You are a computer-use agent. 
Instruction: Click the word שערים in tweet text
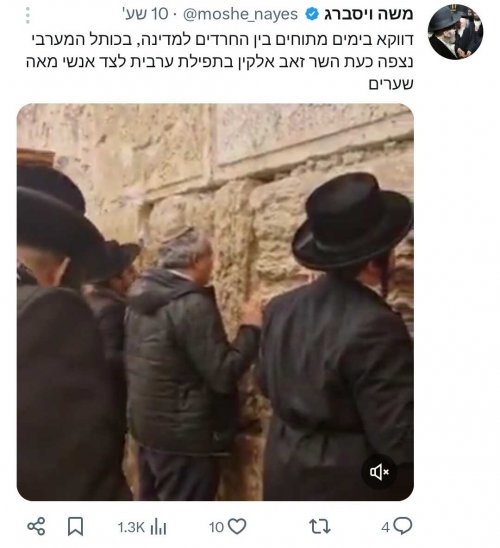click(x=391, y=84)
